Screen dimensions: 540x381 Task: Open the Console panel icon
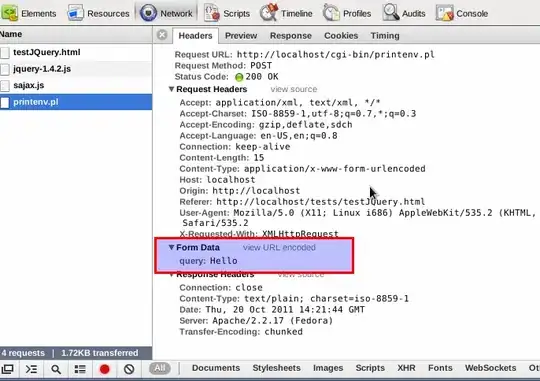[444, 13]
